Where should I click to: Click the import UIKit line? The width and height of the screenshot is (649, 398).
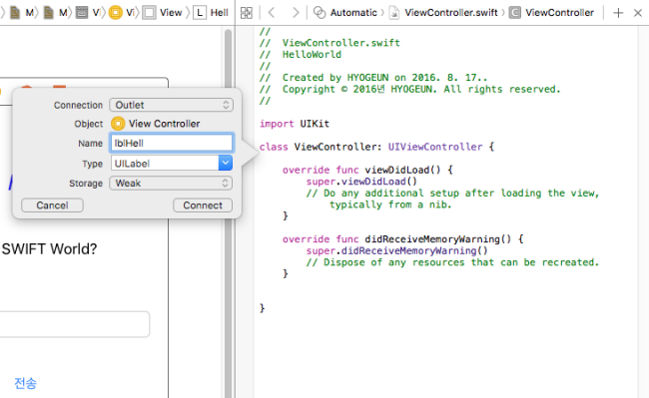pos(294,124)
